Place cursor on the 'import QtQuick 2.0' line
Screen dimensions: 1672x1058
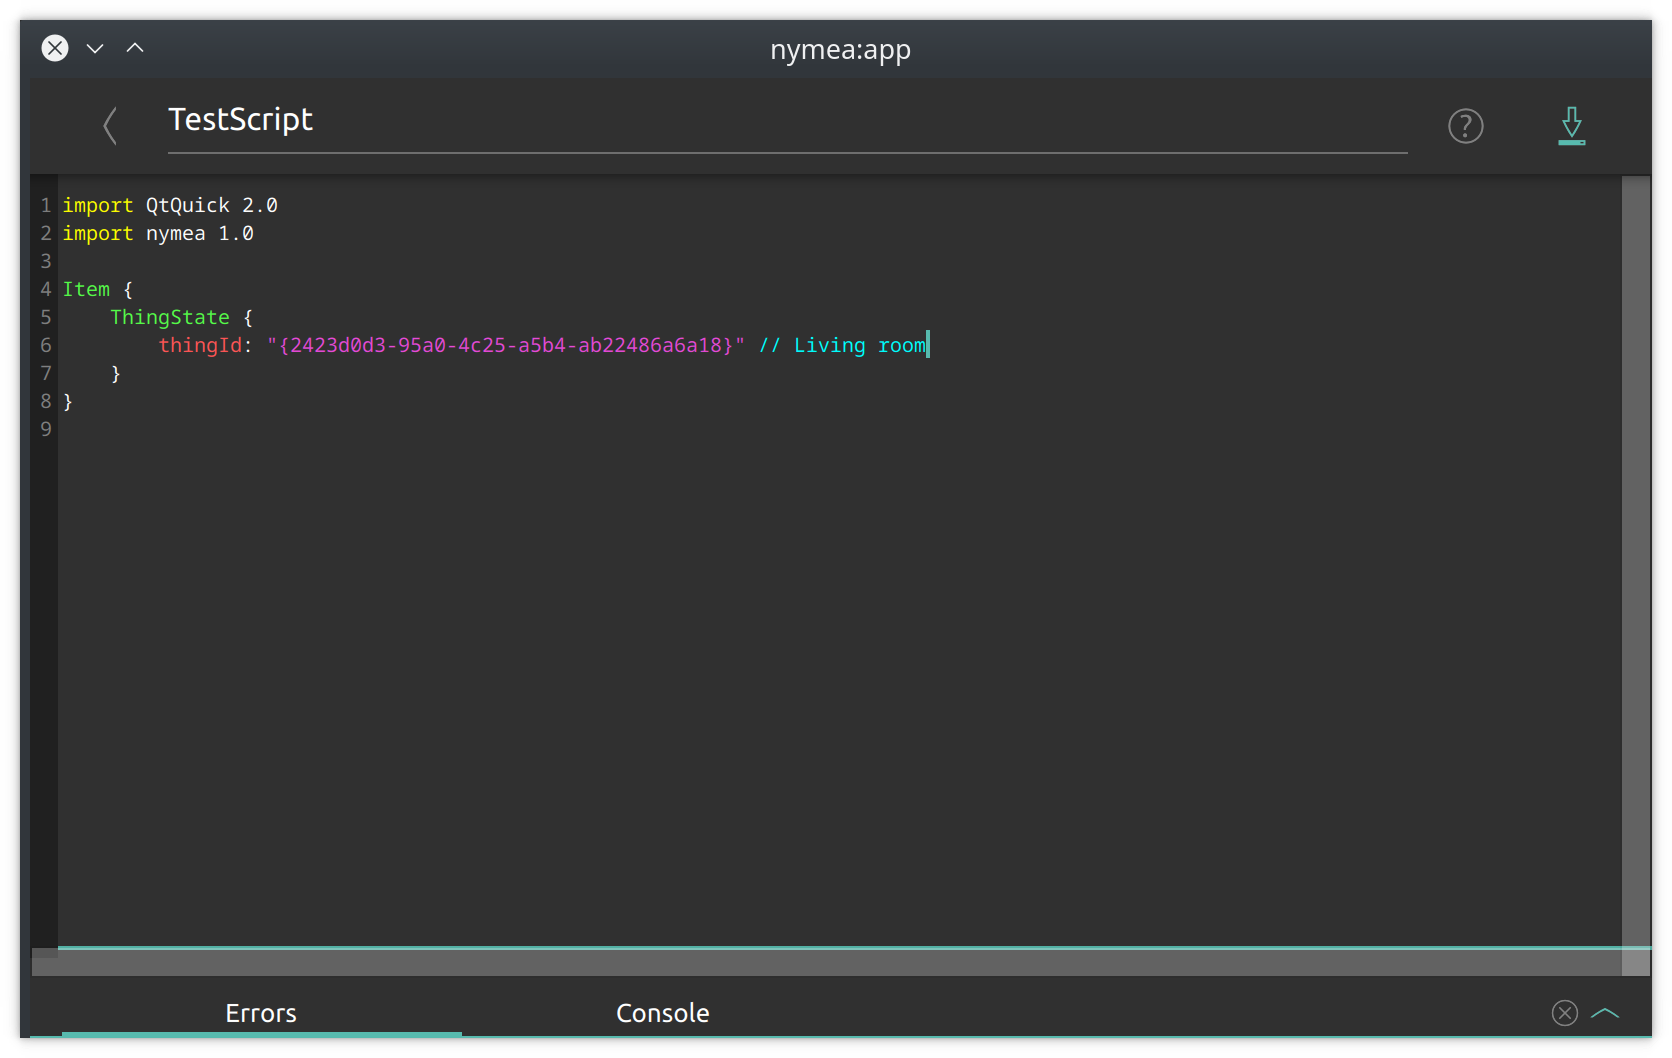pos(170,205)
